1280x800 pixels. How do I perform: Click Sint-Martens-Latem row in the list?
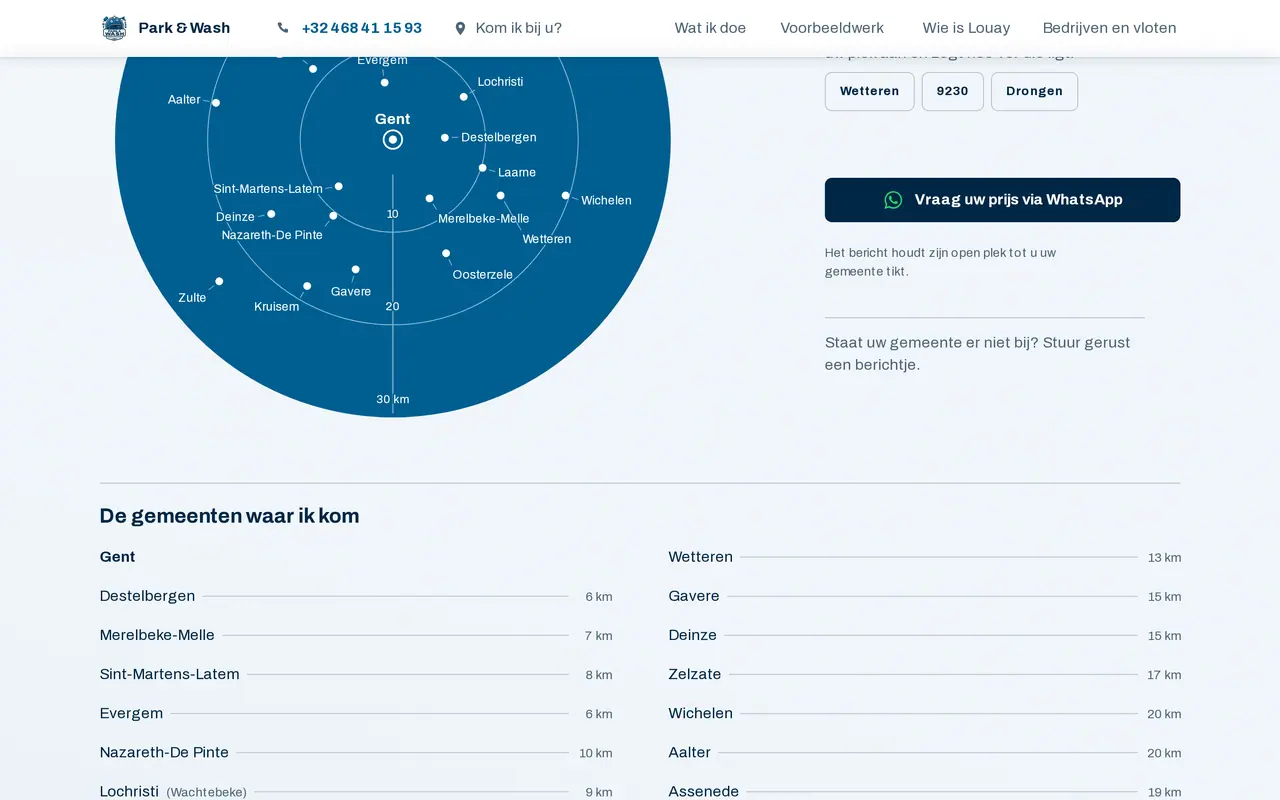click(356, 674)
